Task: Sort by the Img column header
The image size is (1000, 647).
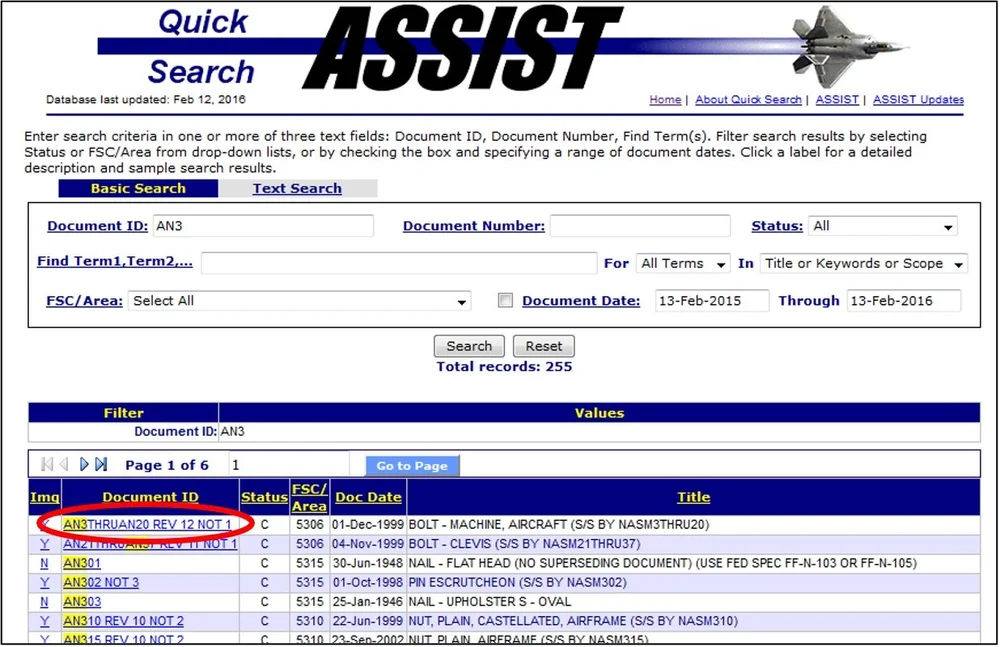Action: click(45, 497)
